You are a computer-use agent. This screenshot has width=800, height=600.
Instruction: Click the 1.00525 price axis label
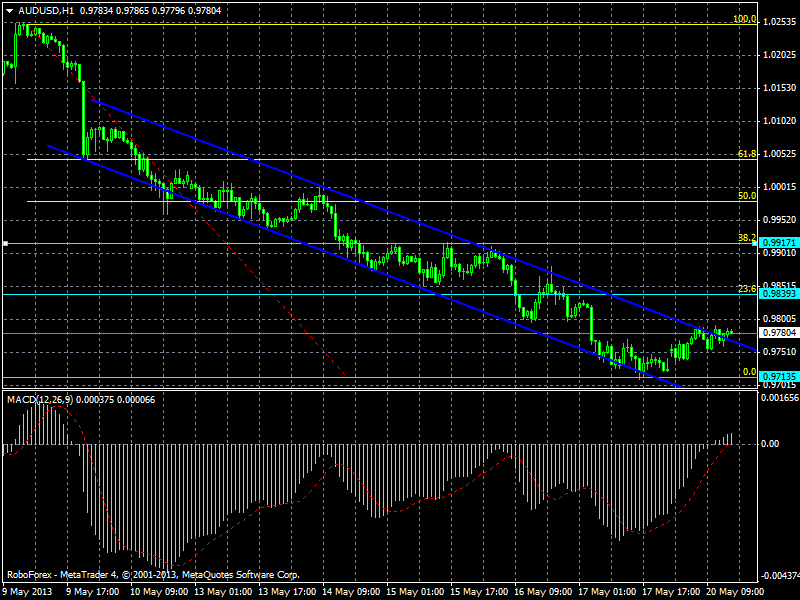pyautogui.click(x=780, y=154)
